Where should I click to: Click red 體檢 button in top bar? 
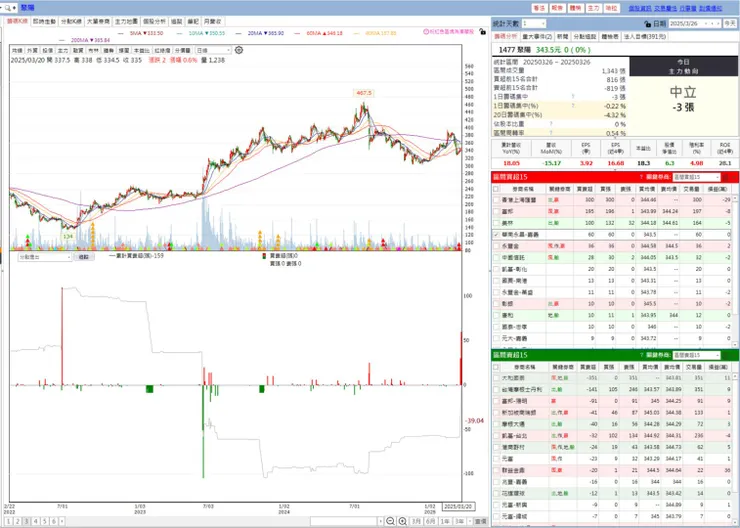pos(575,8)
